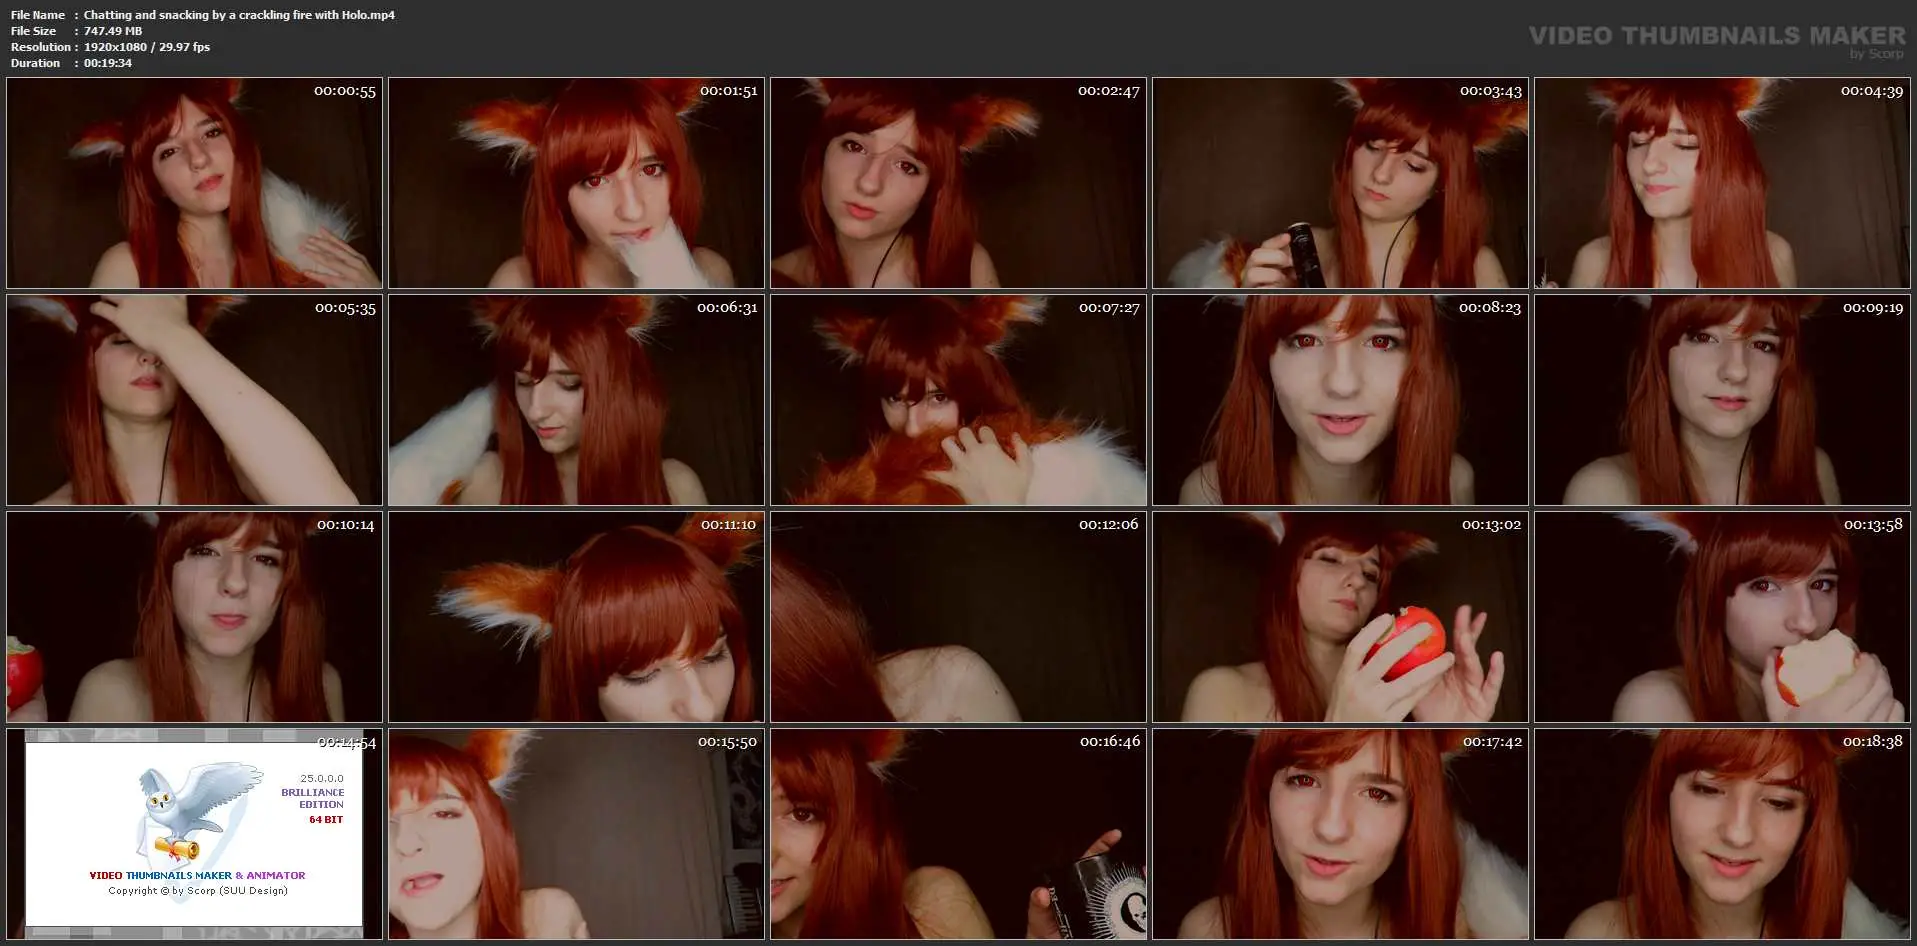Click the 64 BIT label on splash
The image size is (1917, 946).
(326, 820)
